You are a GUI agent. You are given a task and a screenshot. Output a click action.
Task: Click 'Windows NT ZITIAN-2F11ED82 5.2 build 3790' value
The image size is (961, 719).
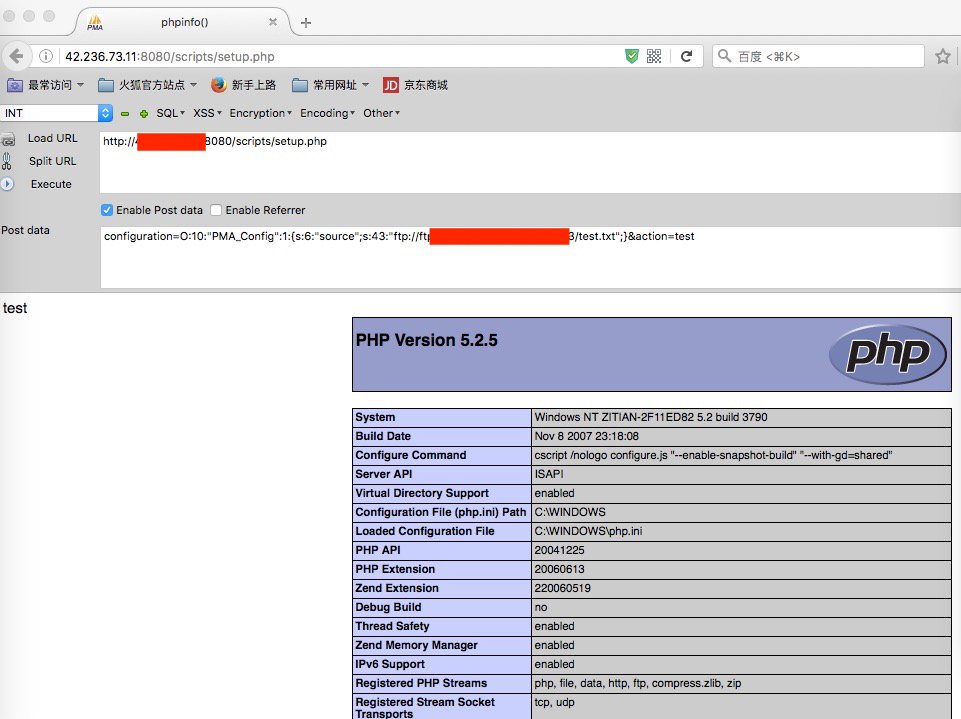(651, 417)
